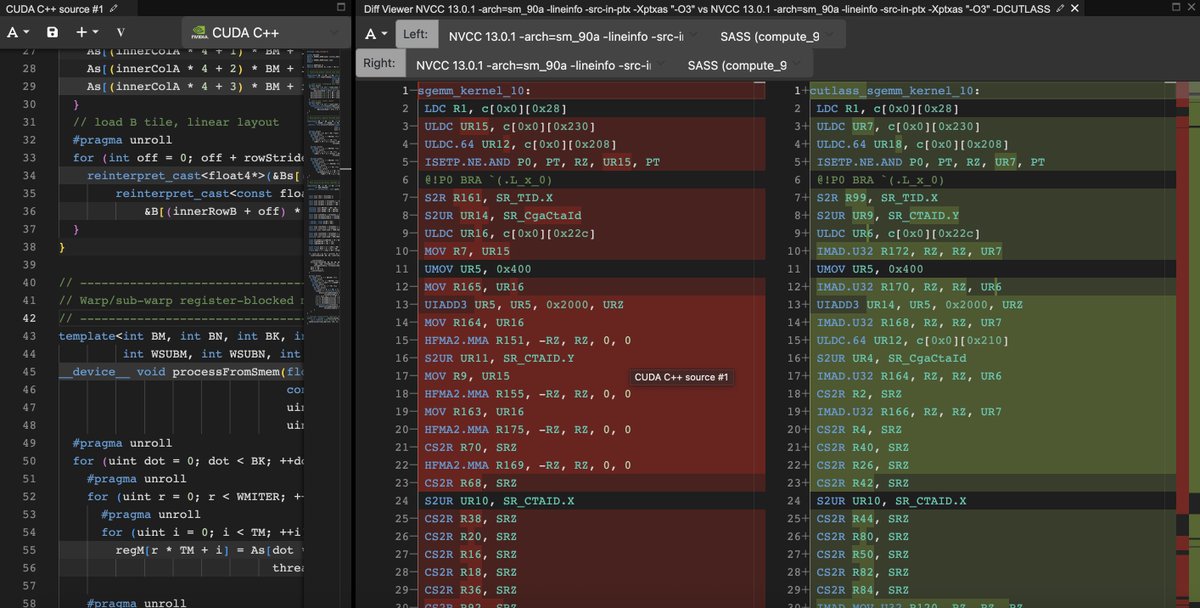
Task: Open Right side SASS output type dropdown
Action: point(744,65)
